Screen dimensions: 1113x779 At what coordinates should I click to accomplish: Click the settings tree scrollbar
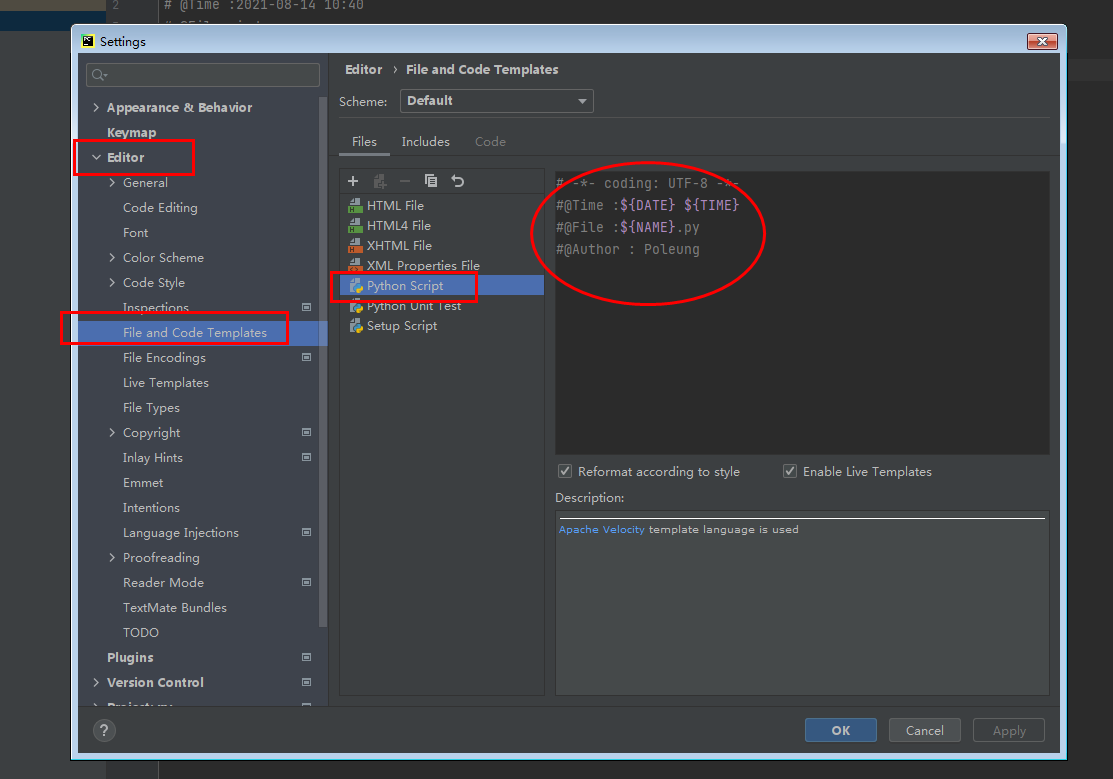coord(324,362)
